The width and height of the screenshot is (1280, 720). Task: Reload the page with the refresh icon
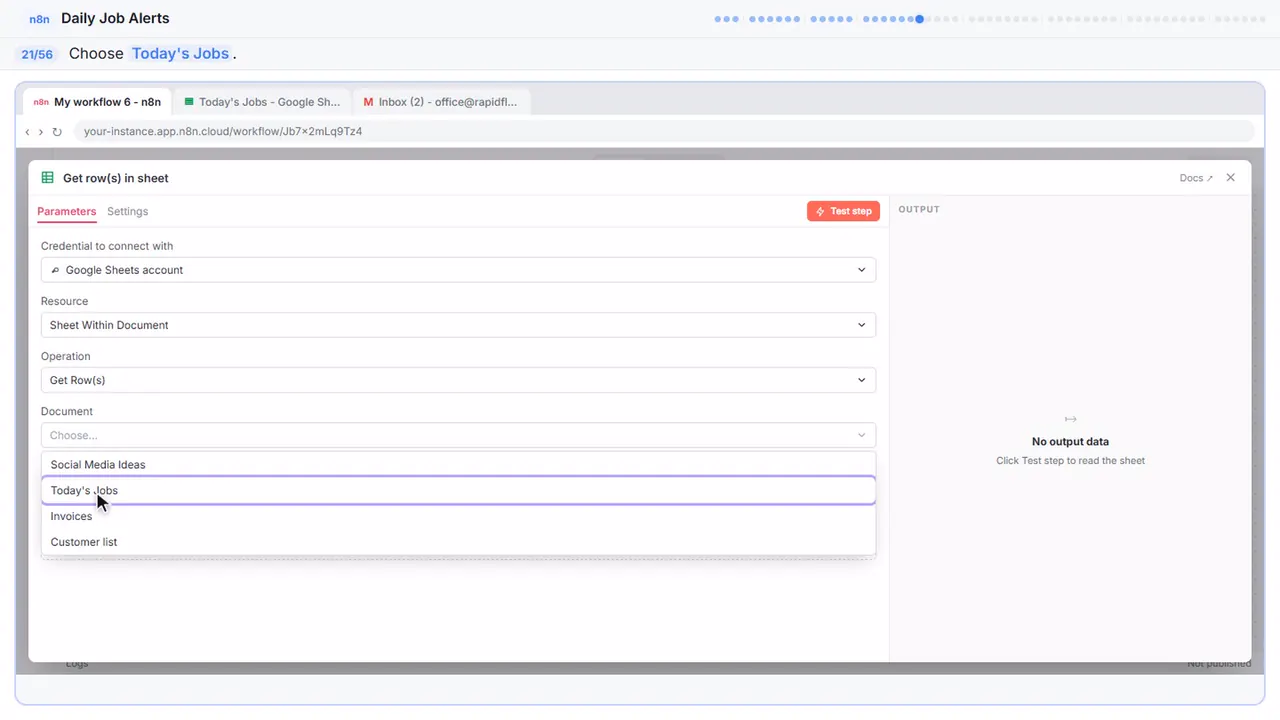tap(57, 132)
